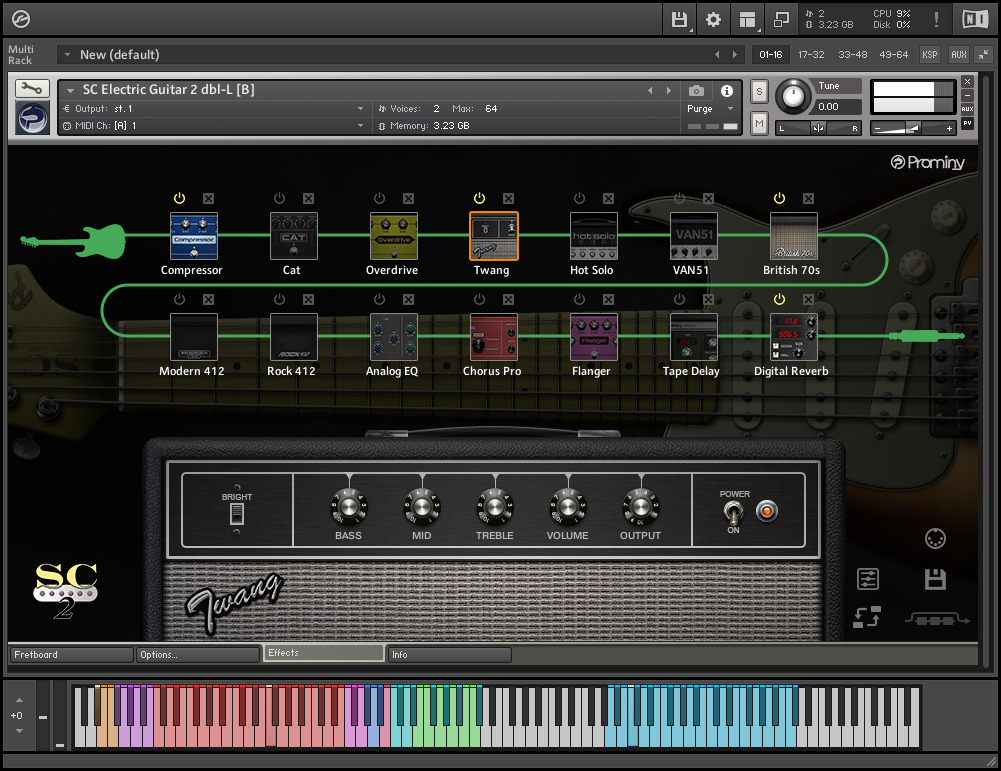
Task: Mute the instrument with M button
Action: (x=759, y=123)
